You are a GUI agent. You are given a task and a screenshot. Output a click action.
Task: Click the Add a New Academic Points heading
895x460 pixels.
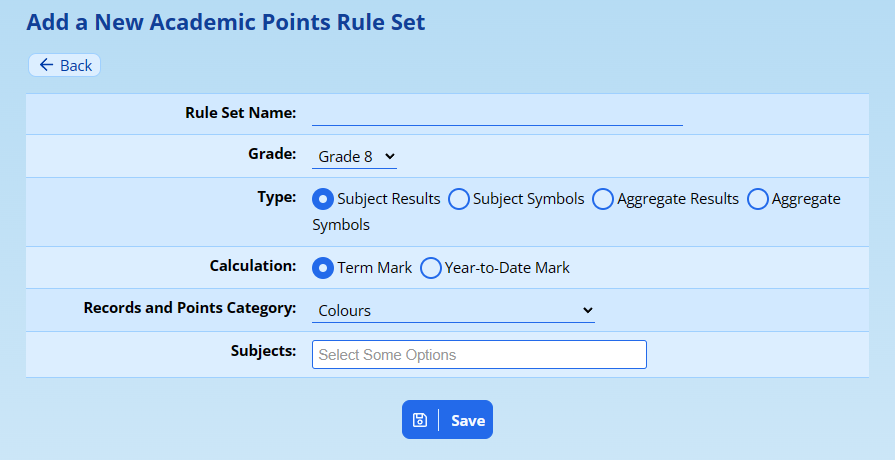(226, 21)
